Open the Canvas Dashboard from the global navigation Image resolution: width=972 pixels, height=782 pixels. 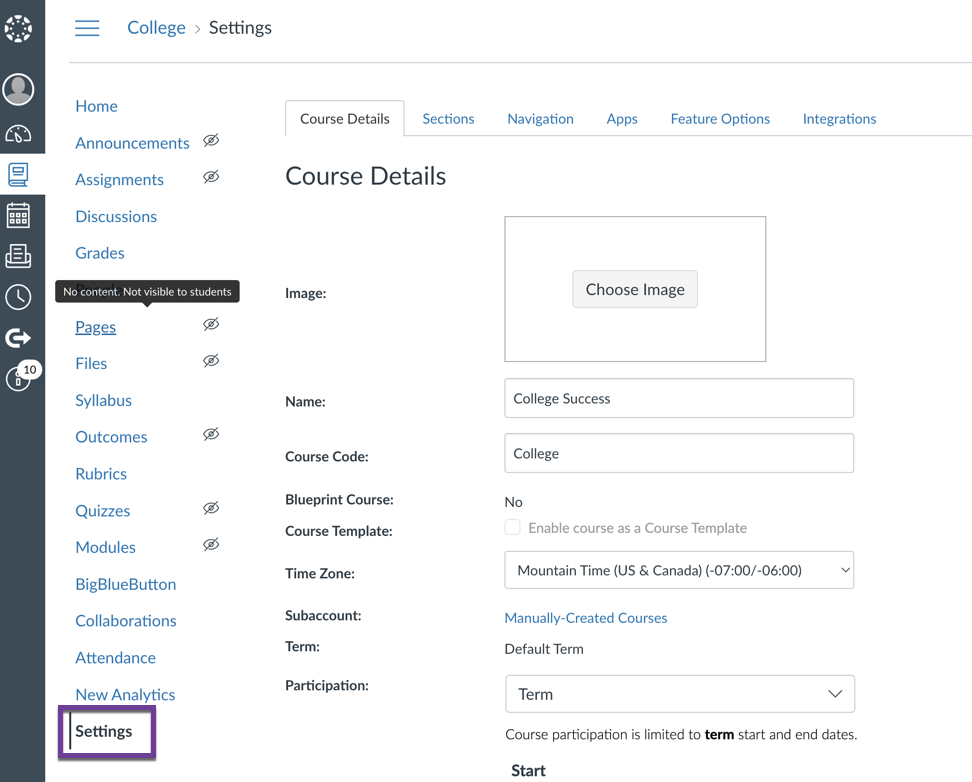(x=19, y=134)
